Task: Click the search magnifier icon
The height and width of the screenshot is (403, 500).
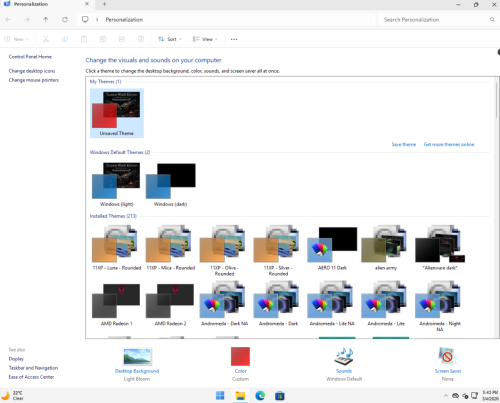Action: coord(492,20)
